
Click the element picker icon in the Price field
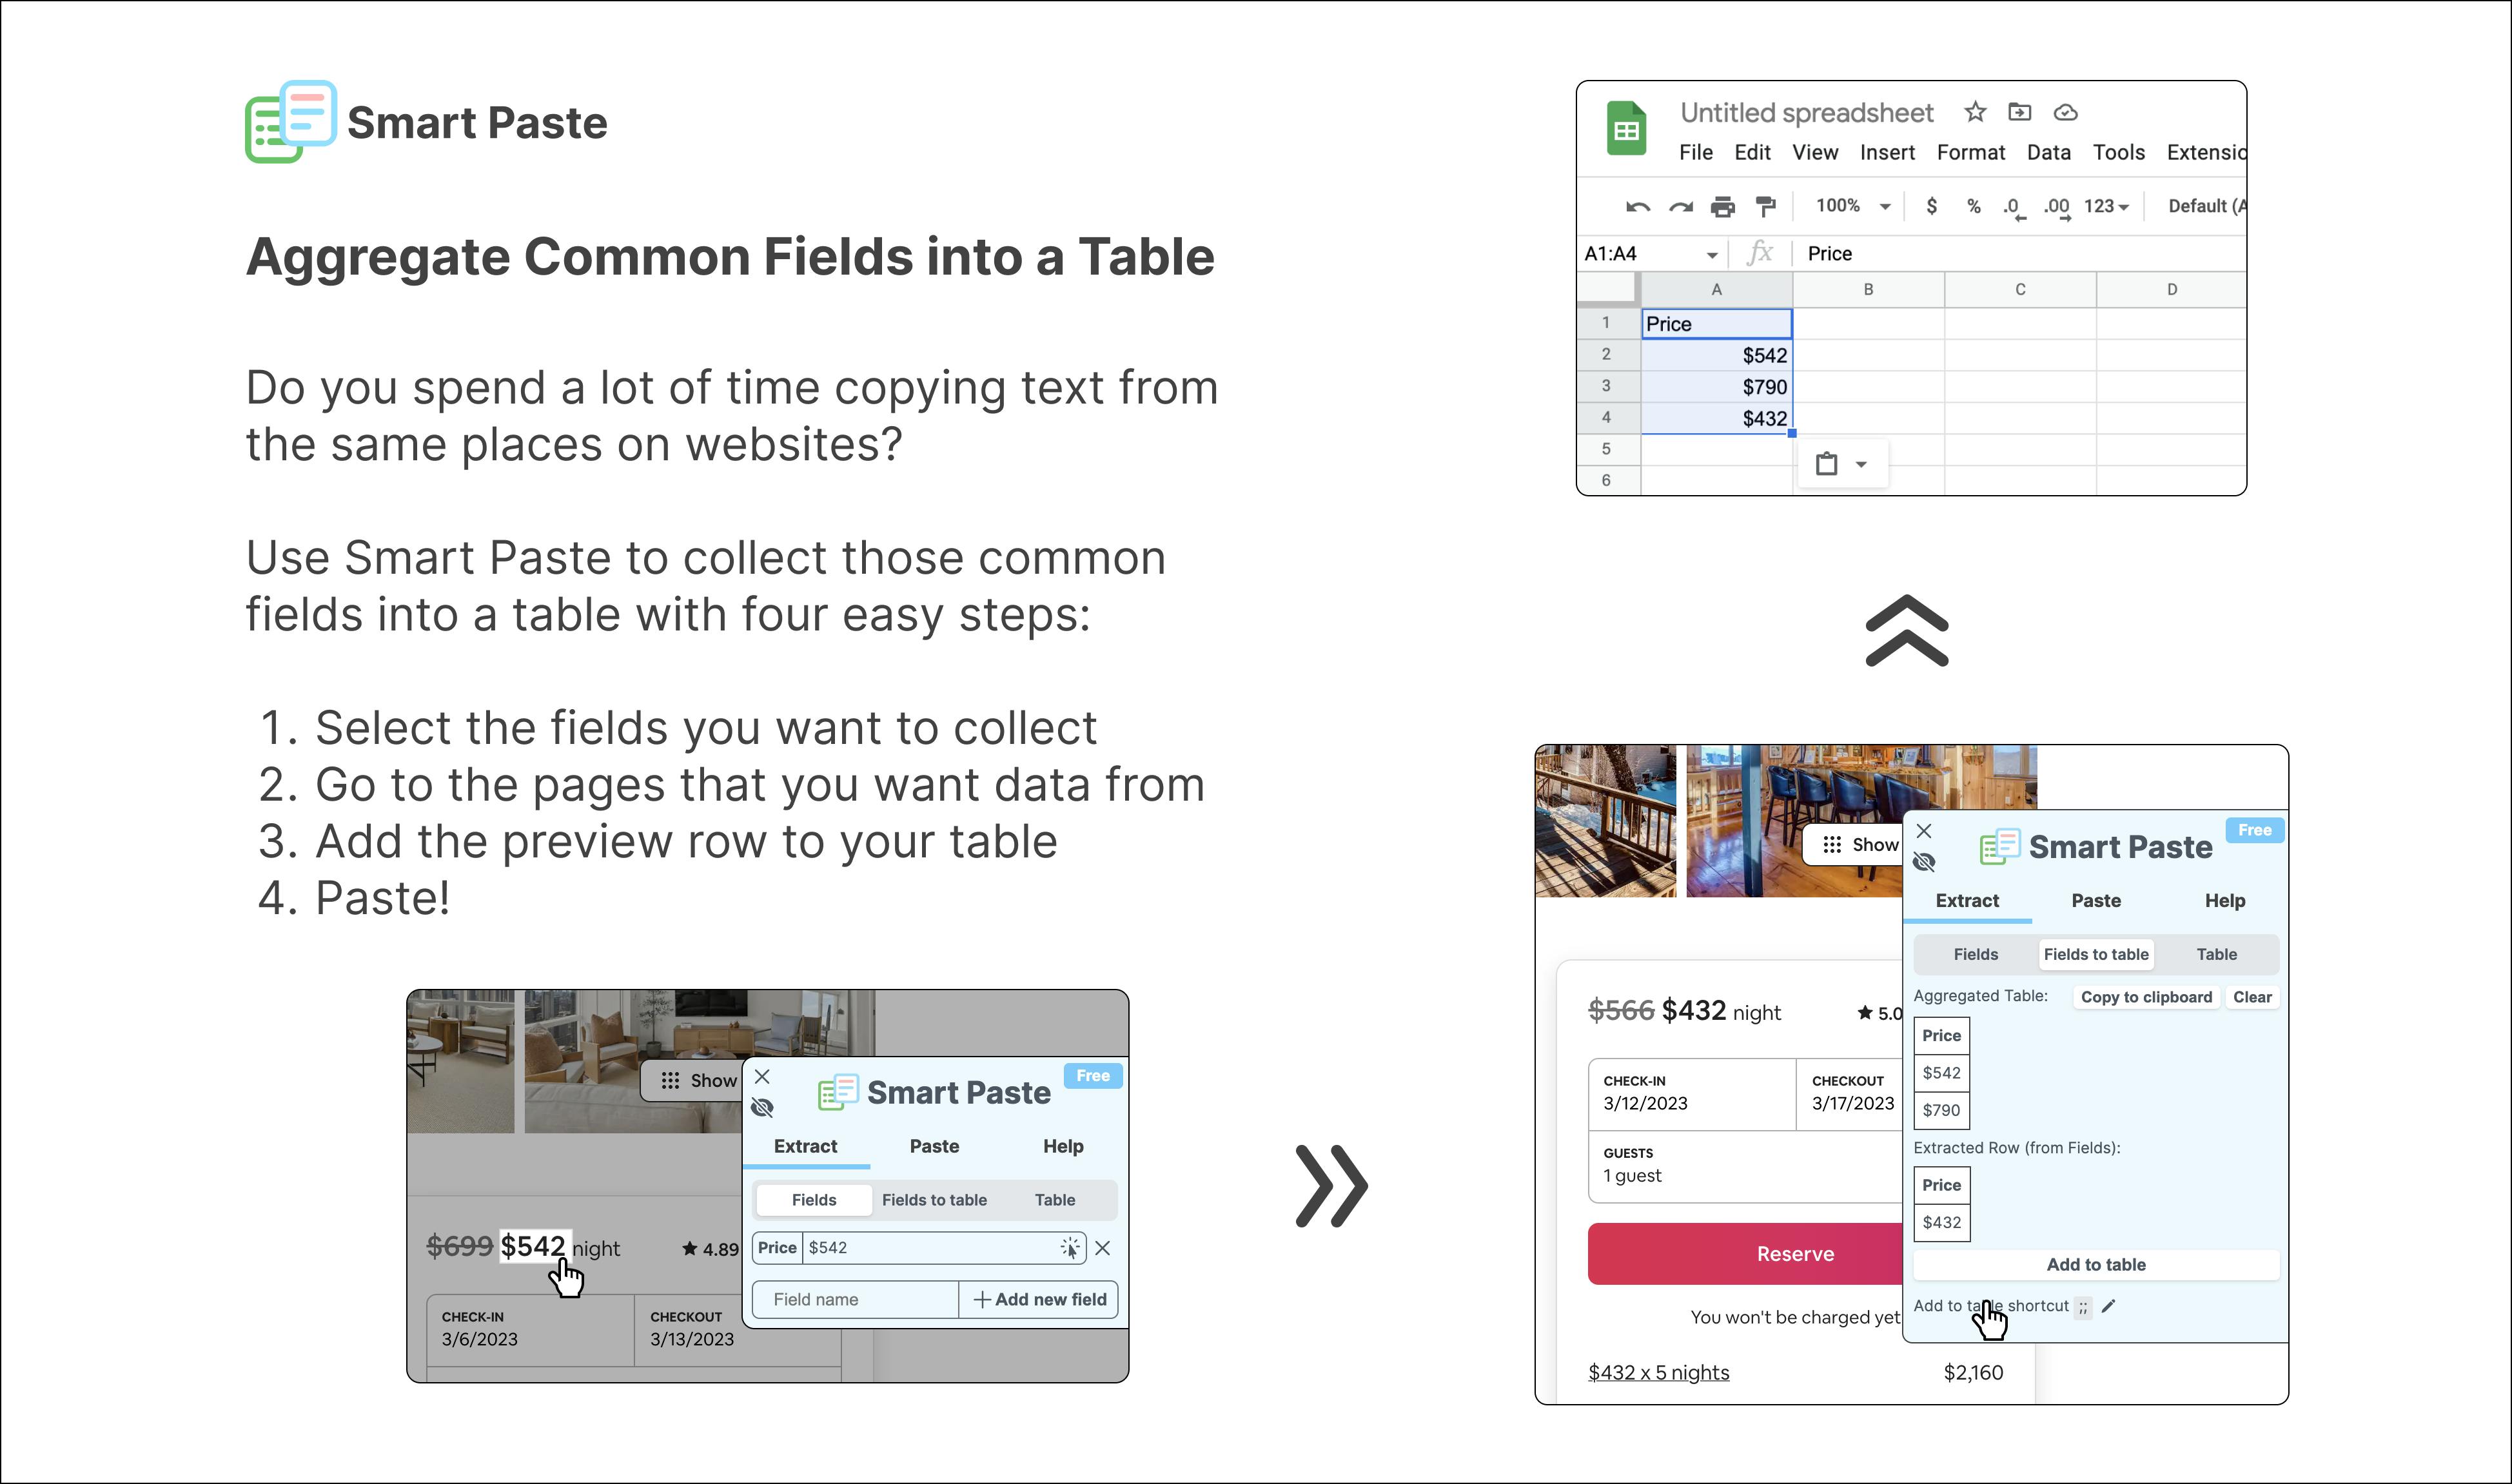point(1070,1248)
